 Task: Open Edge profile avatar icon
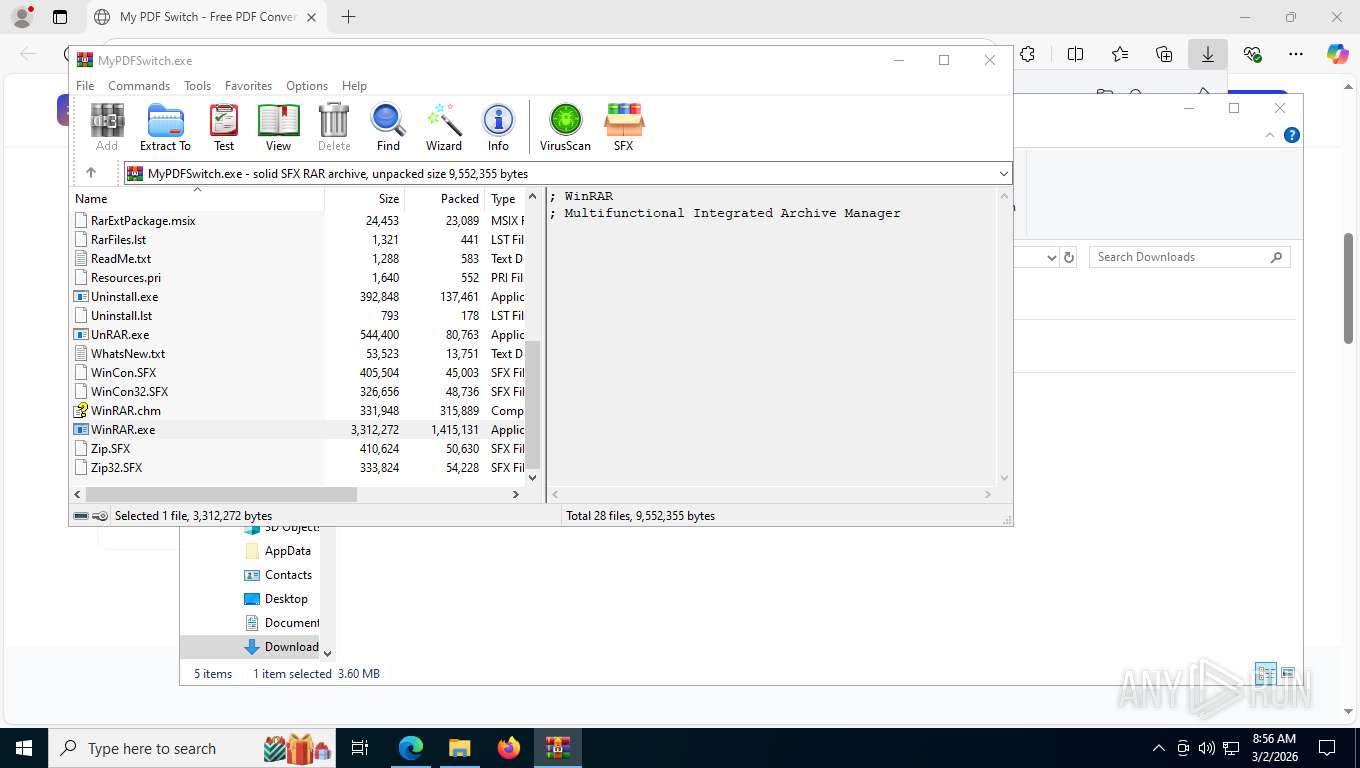[x=21, y=17]
